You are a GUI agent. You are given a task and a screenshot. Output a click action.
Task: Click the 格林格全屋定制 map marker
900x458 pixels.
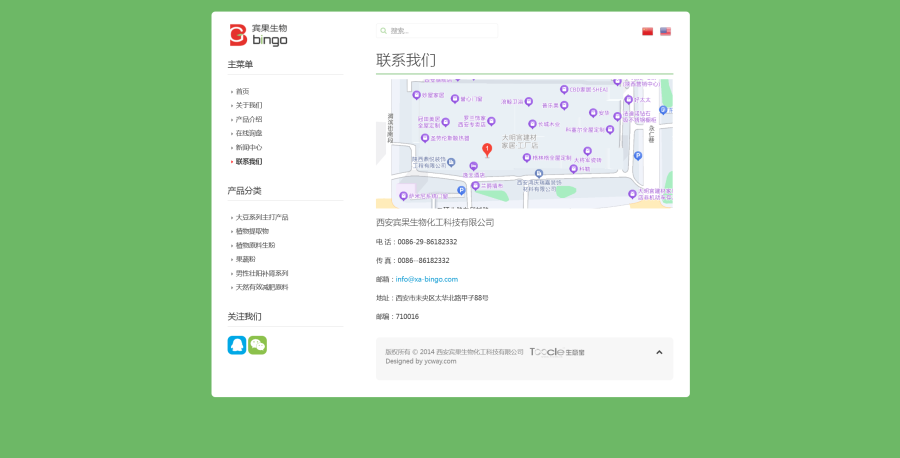click(x=526, y=157)
